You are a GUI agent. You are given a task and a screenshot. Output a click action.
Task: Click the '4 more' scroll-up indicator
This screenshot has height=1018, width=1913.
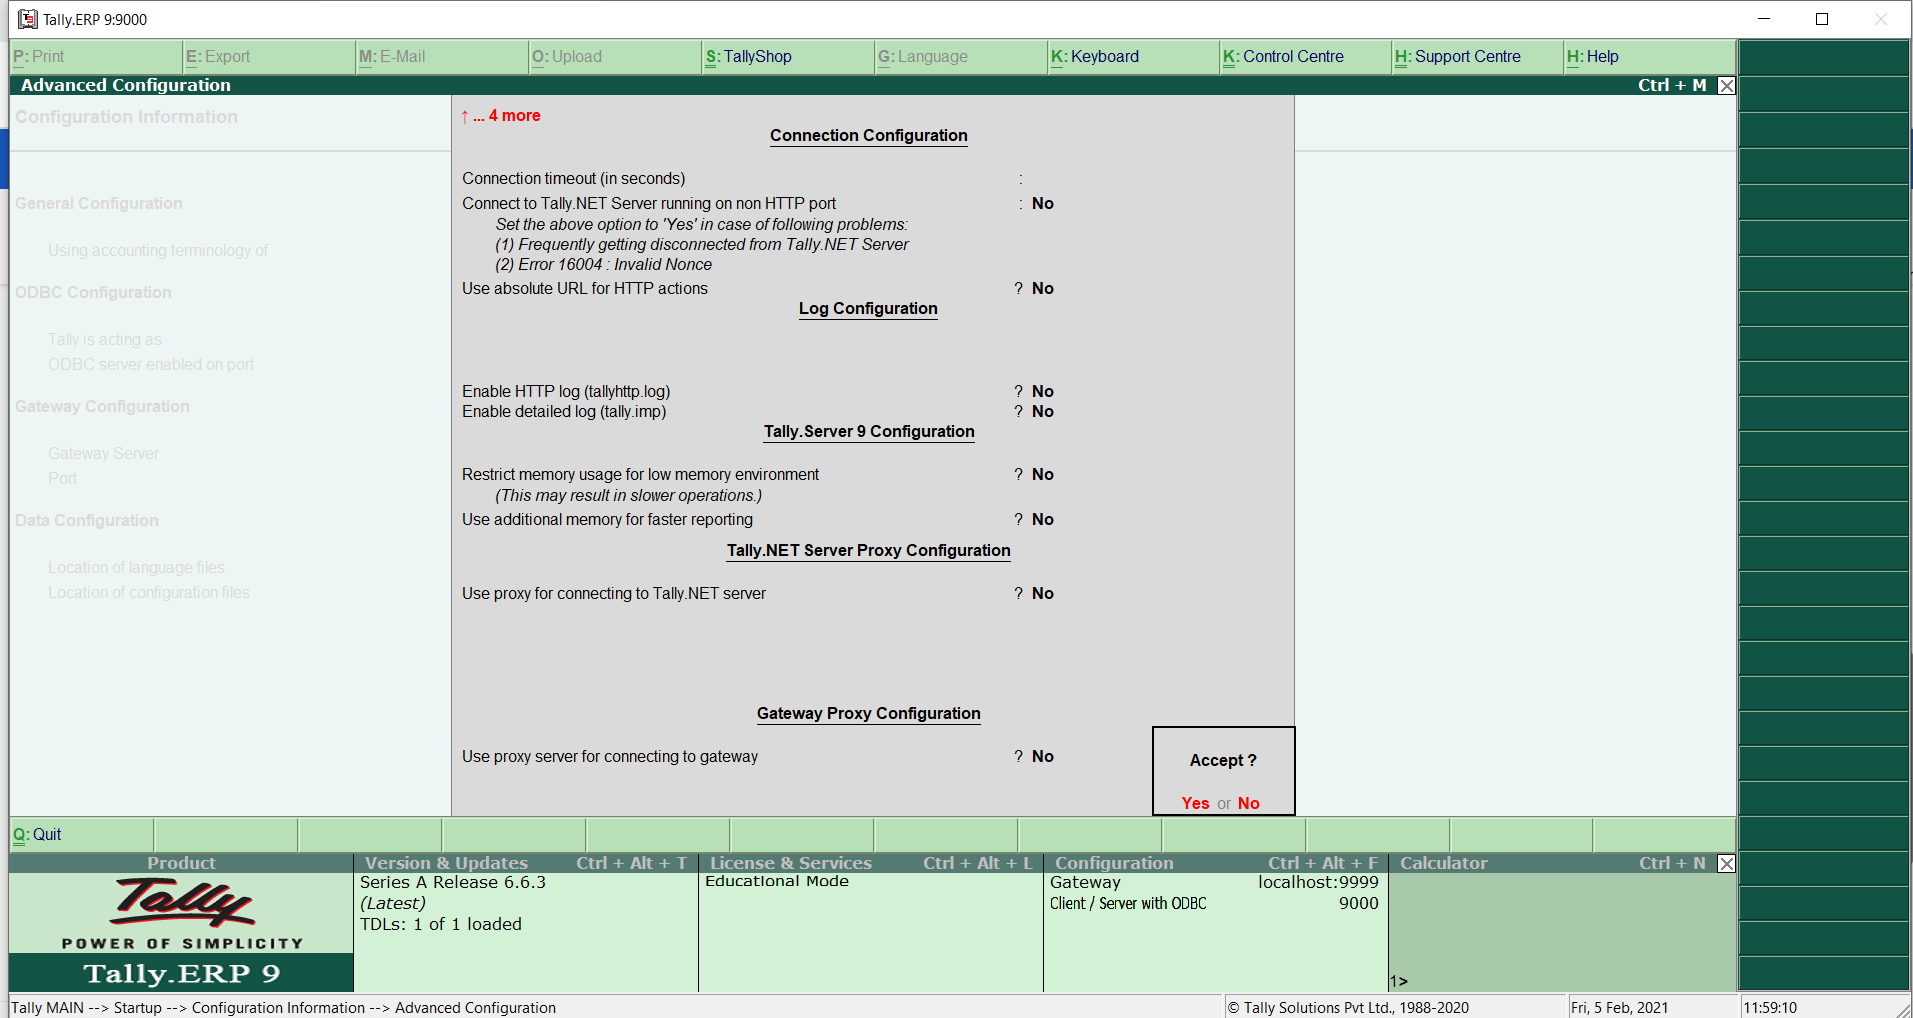tap(500, 116)
